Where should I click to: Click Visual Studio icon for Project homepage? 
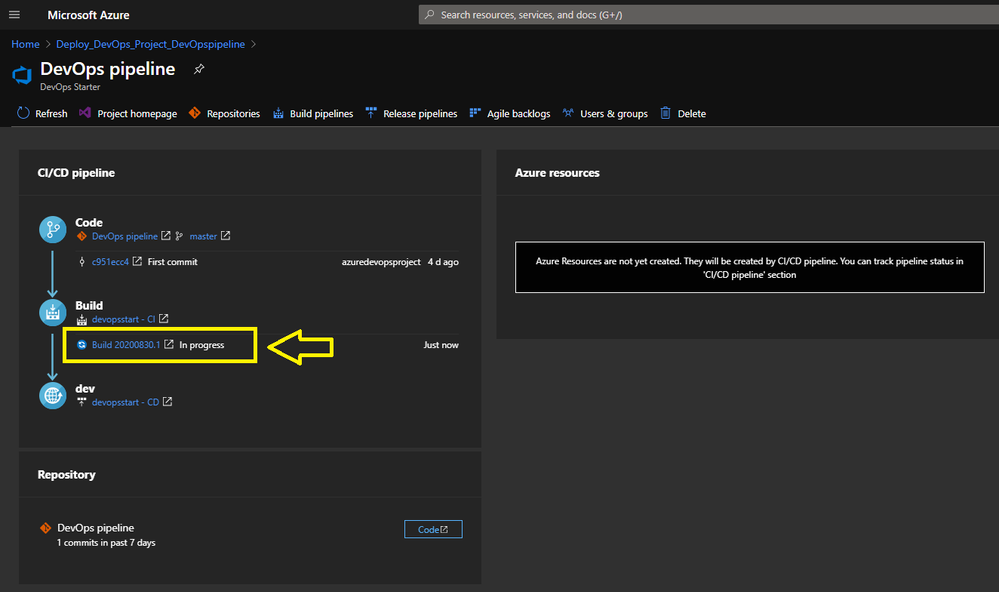pos(85,113)
